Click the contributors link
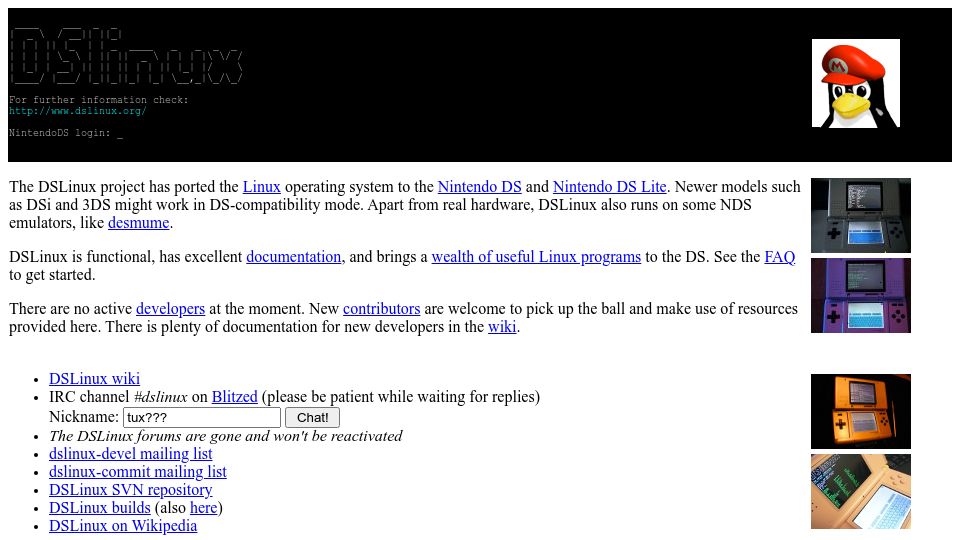This screenshot has width=960, height=540. click(x=381, y=309)
